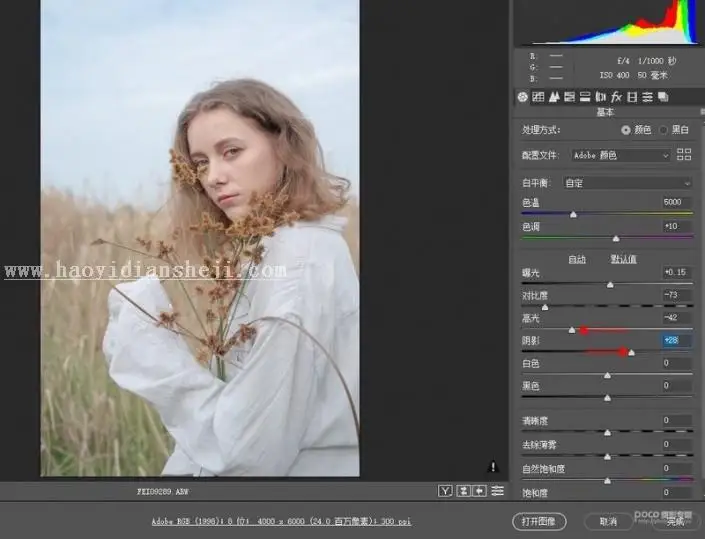Image resolution: width=705 pixels, height=539 pixels.
Task: Click the warning triangle icon on preview
Action: [493, 467]
